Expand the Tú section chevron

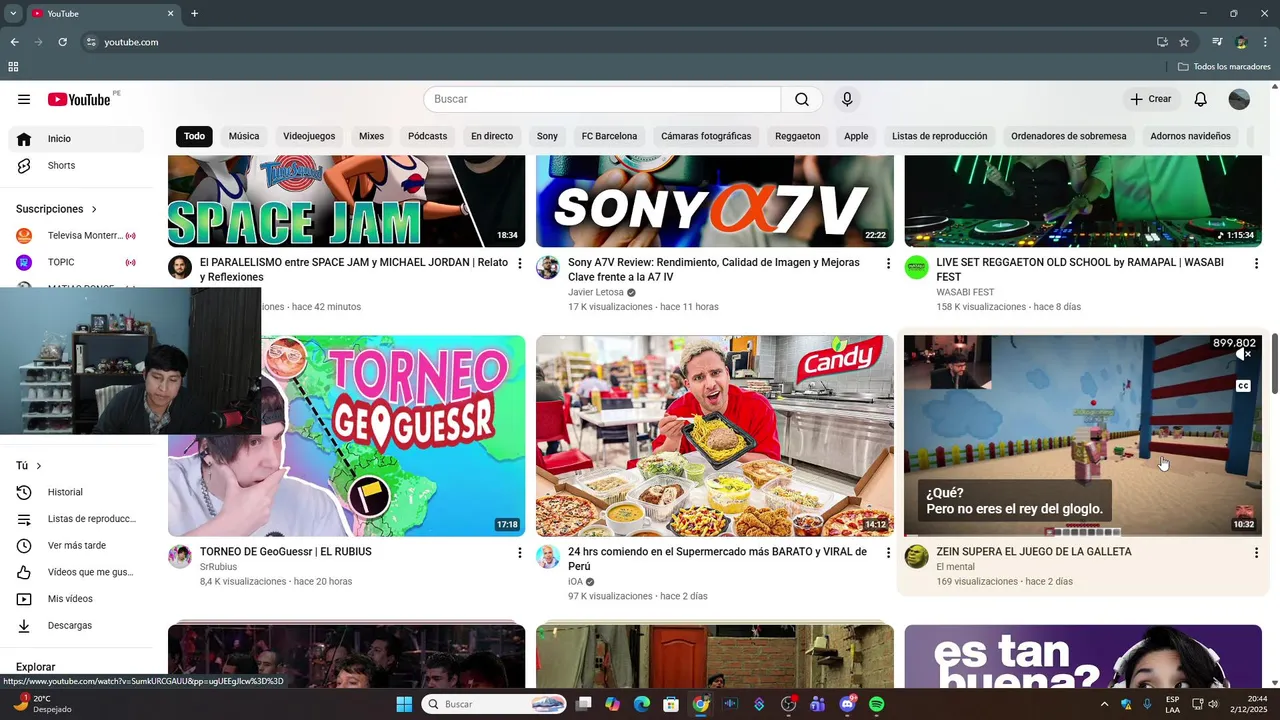(x=39, y=466)
